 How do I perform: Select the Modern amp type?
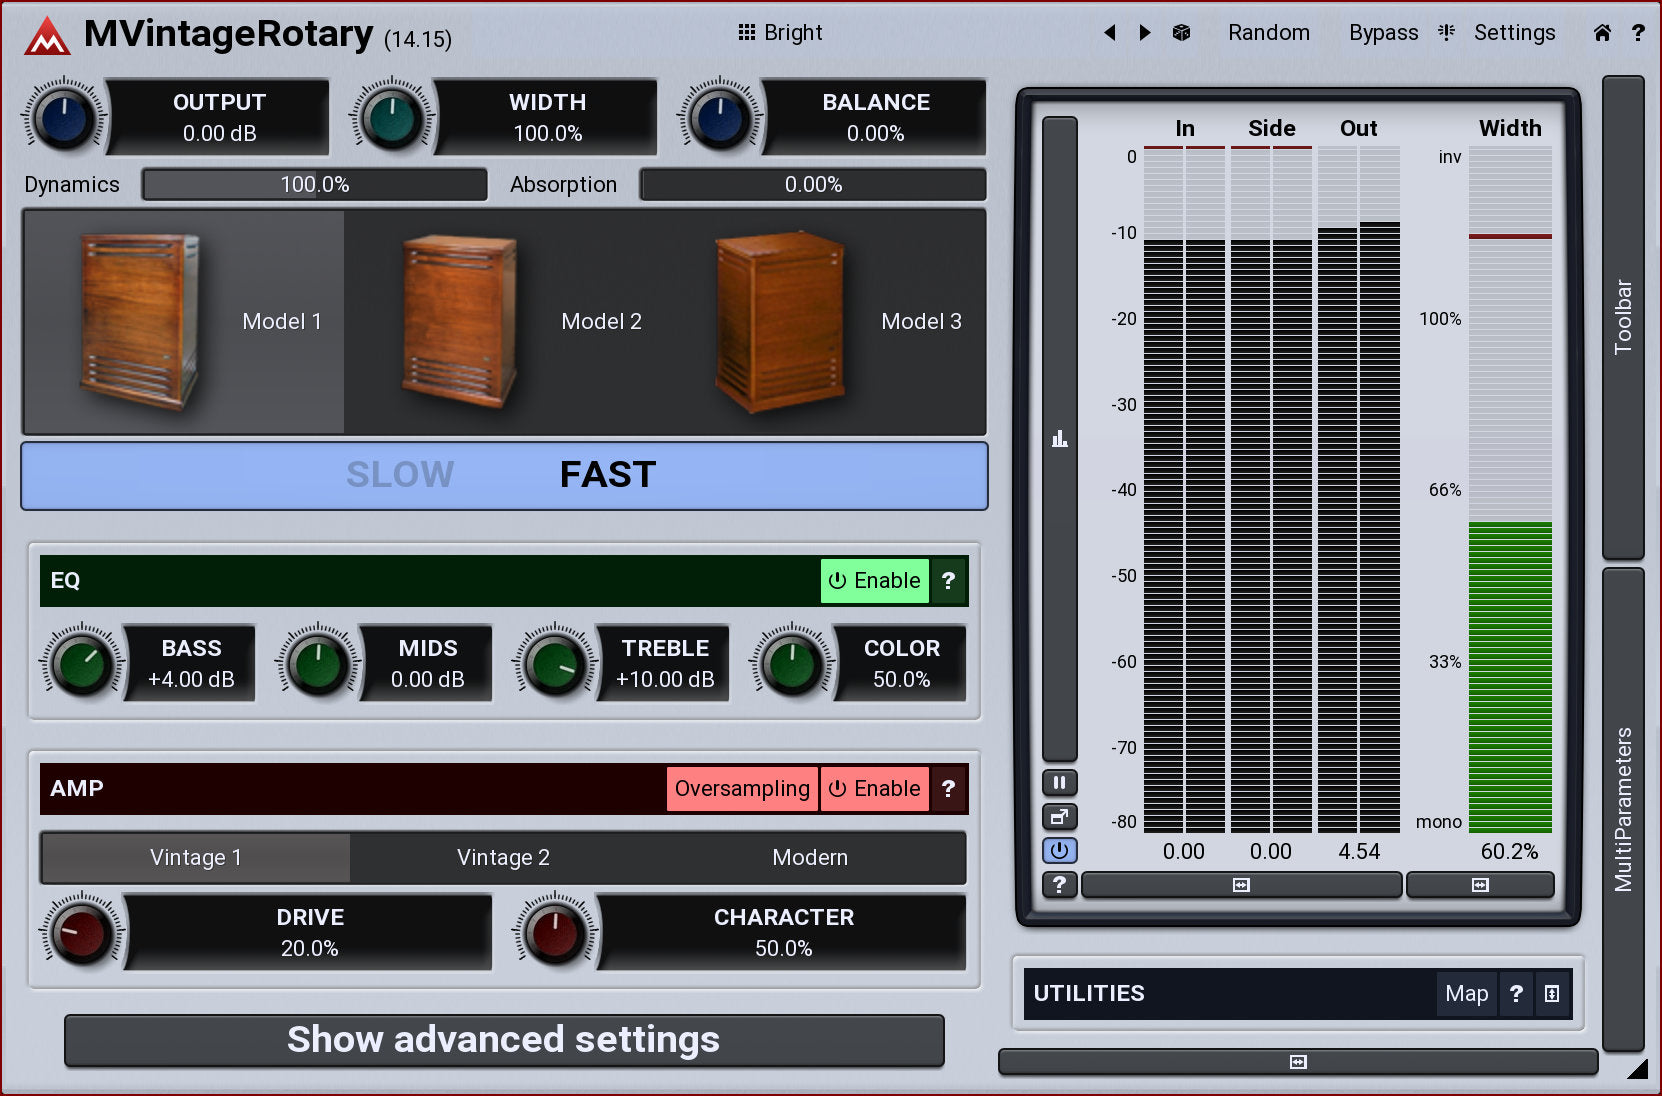coord(810,858)
